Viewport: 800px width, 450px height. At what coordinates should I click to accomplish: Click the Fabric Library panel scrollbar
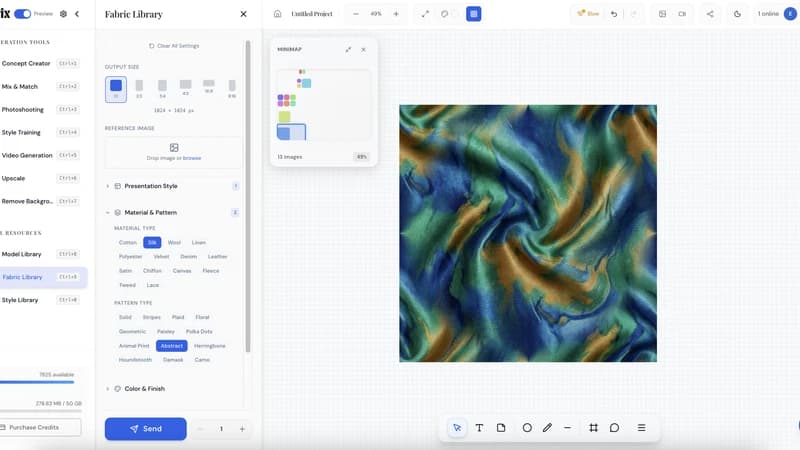pos(248,196)
